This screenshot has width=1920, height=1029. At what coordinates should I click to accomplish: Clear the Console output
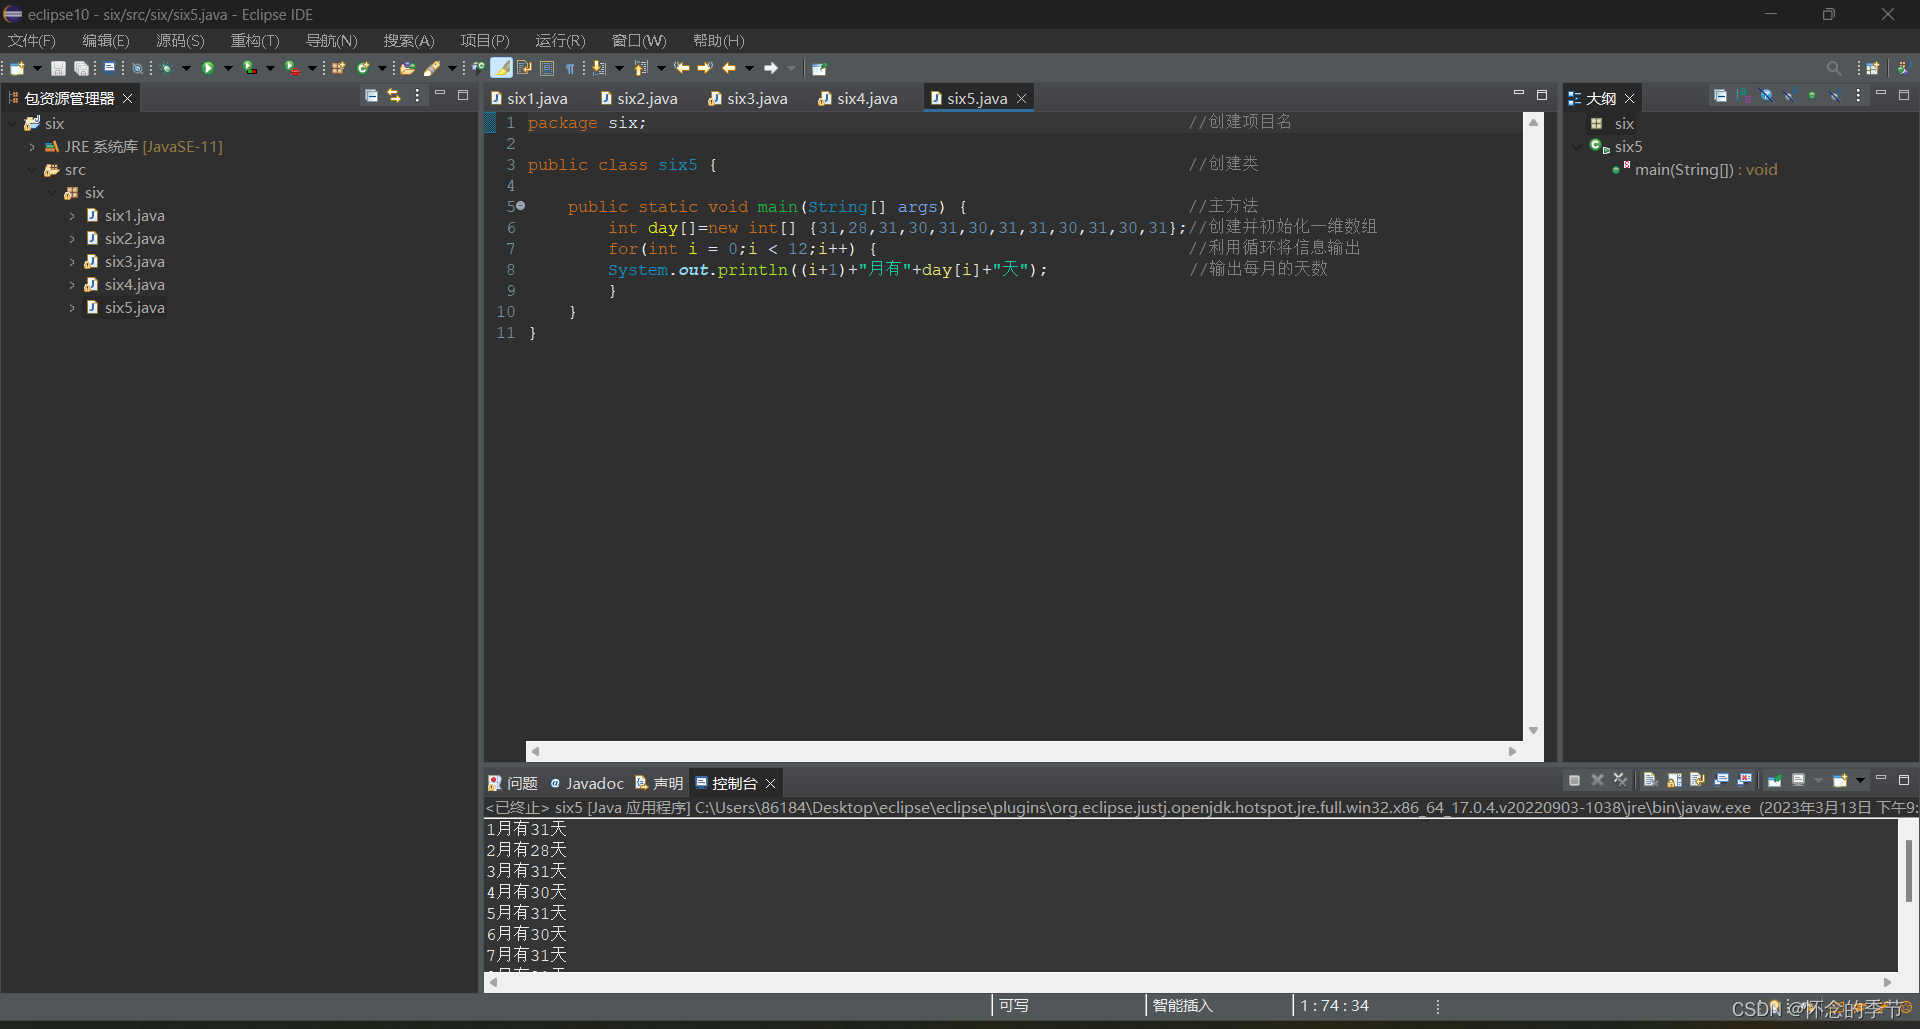pyautogui.click(x=1650, y=781)
